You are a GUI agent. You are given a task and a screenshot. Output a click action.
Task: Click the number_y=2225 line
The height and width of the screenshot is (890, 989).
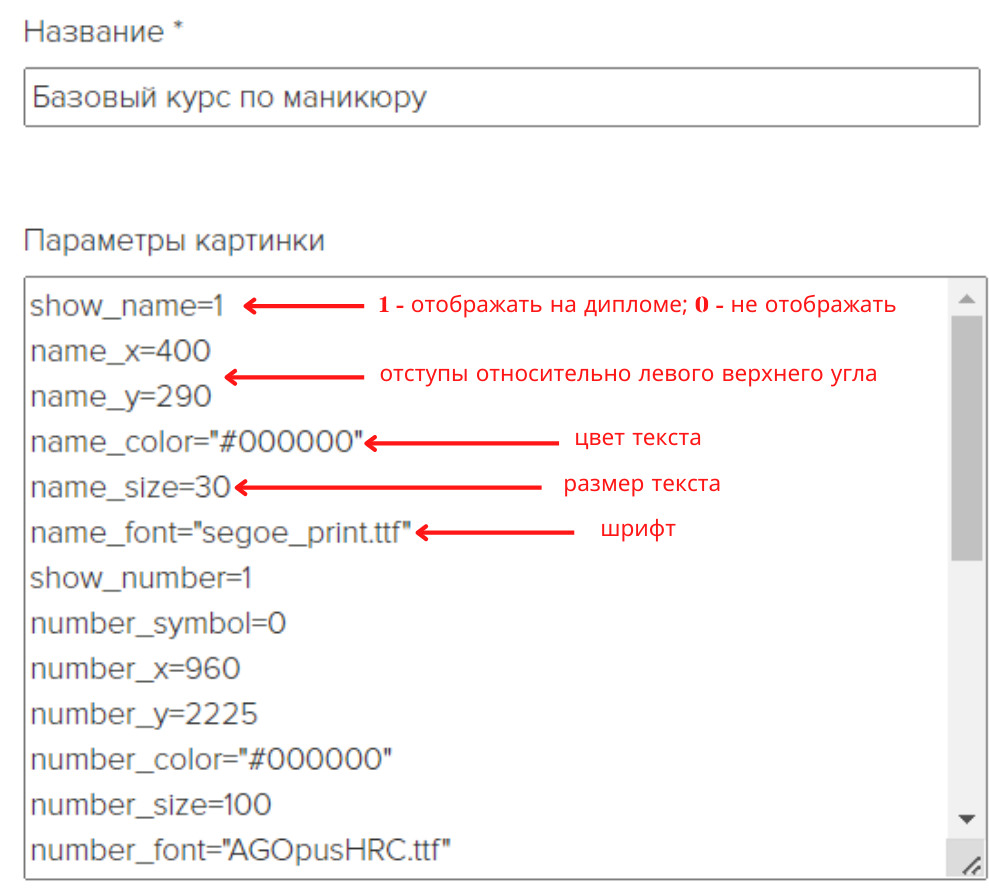144,715
